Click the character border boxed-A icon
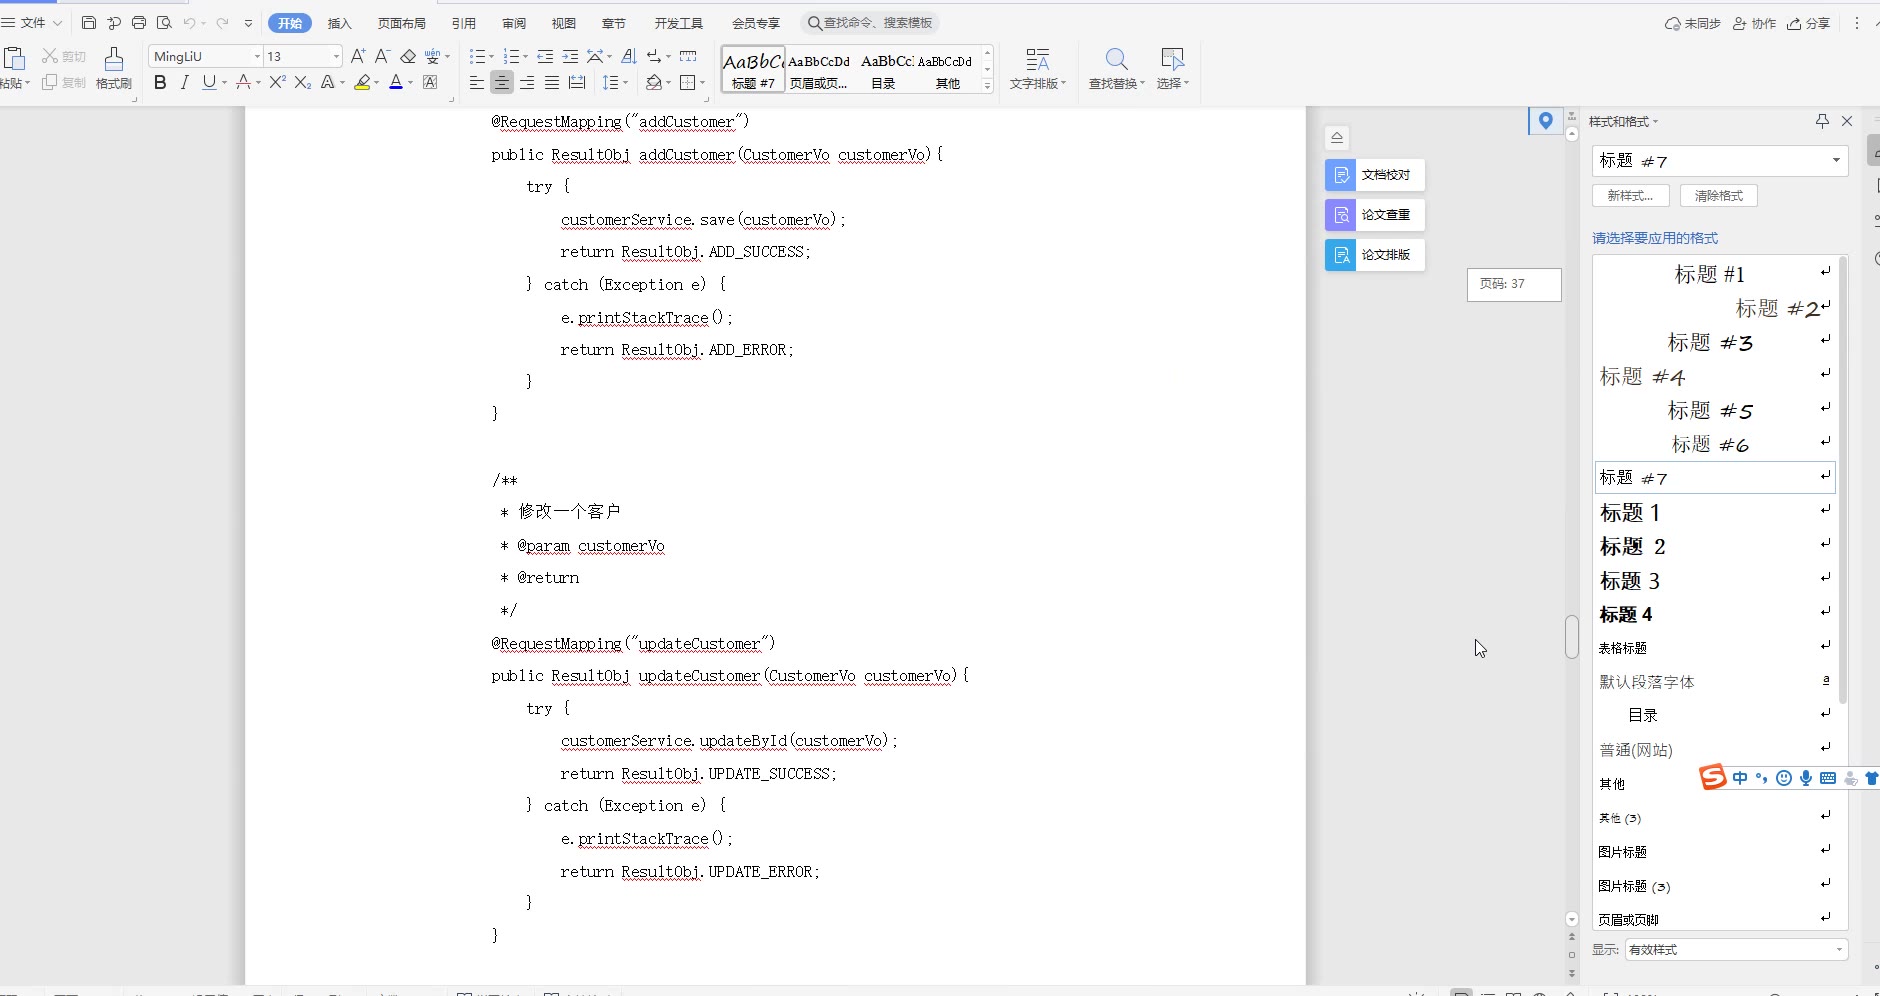 point(430,82)
